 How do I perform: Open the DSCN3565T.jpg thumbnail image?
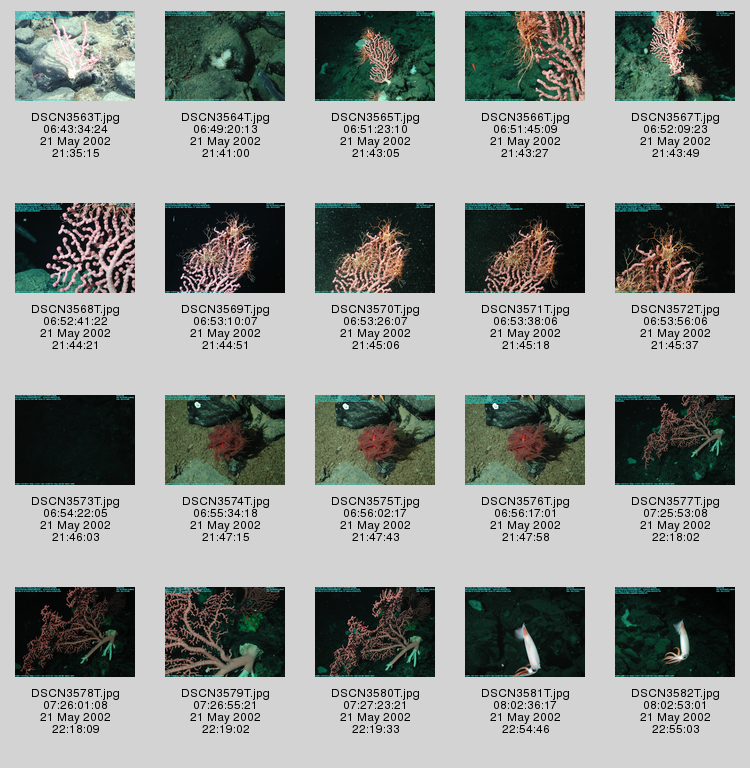(x=375, y=56)
